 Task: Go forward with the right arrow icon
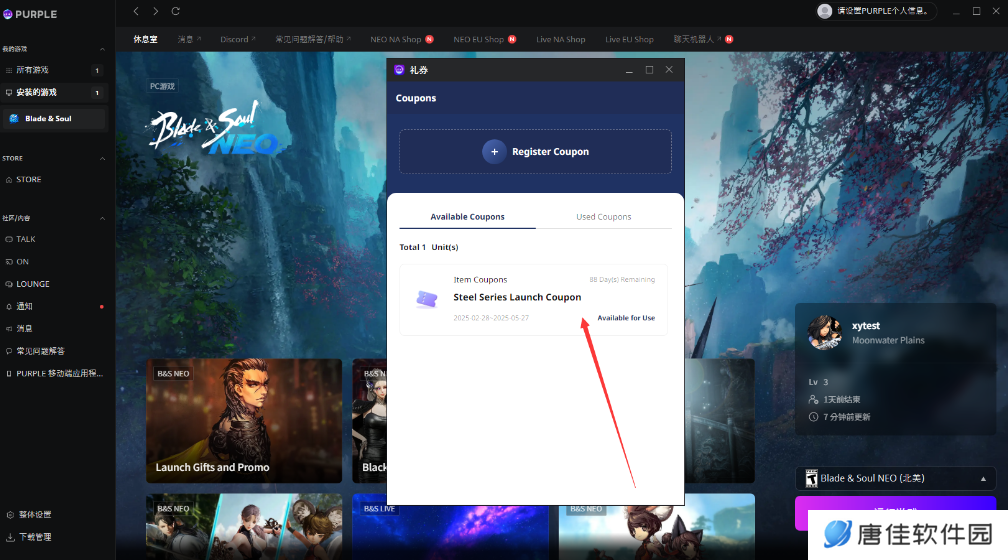click(156, 11)
